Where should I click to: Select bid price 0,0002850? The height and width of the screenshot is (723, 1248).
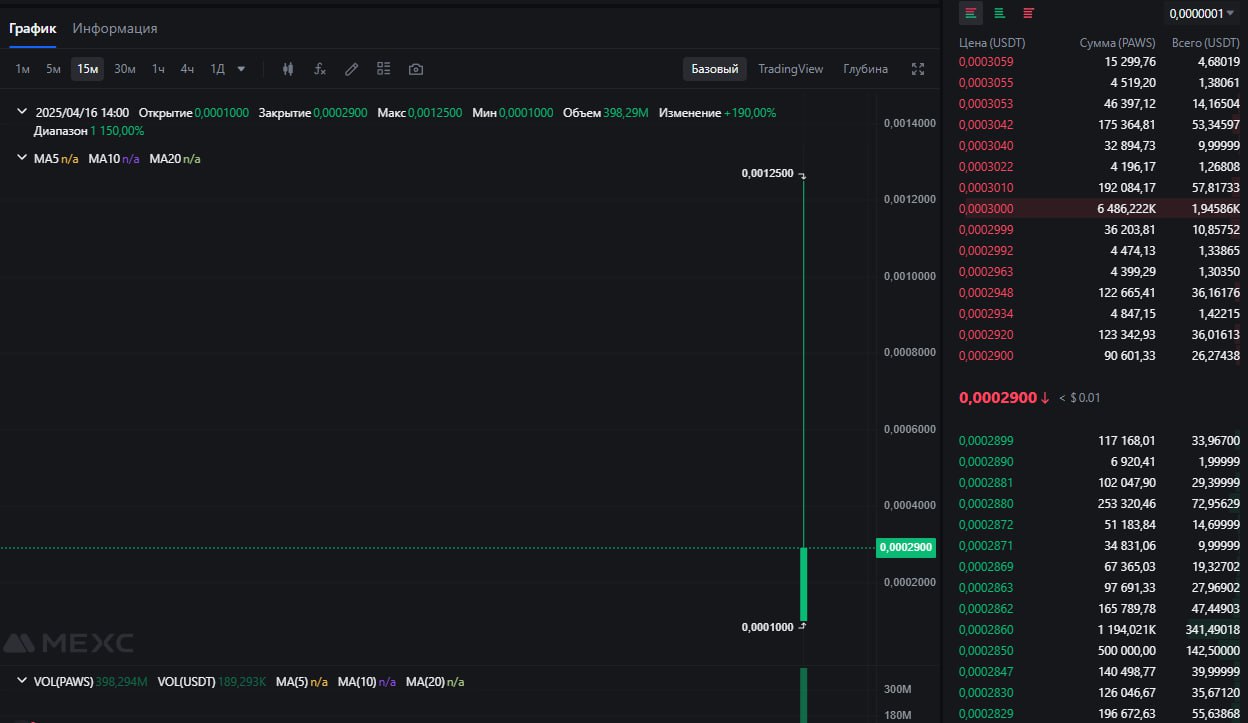986,650
